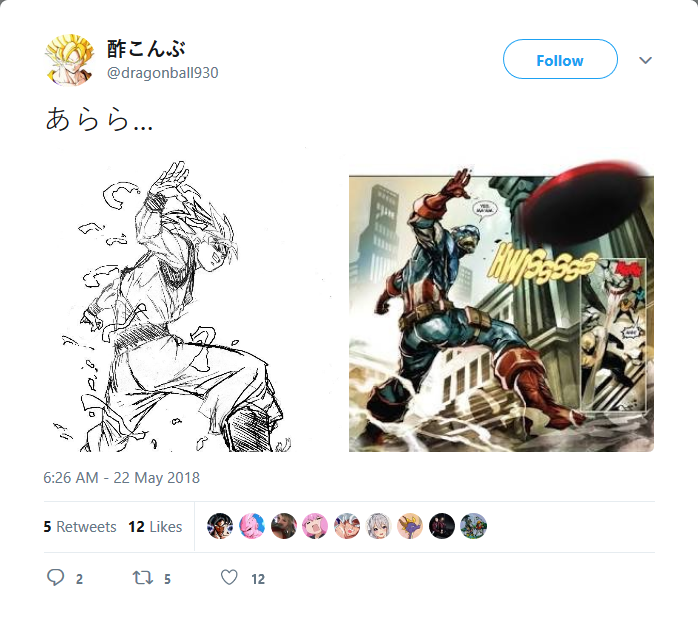The width and height of the screenshot is (698, 619).
Task: Follow the @dragonball930 account
Action: click(x=560, y=59)
